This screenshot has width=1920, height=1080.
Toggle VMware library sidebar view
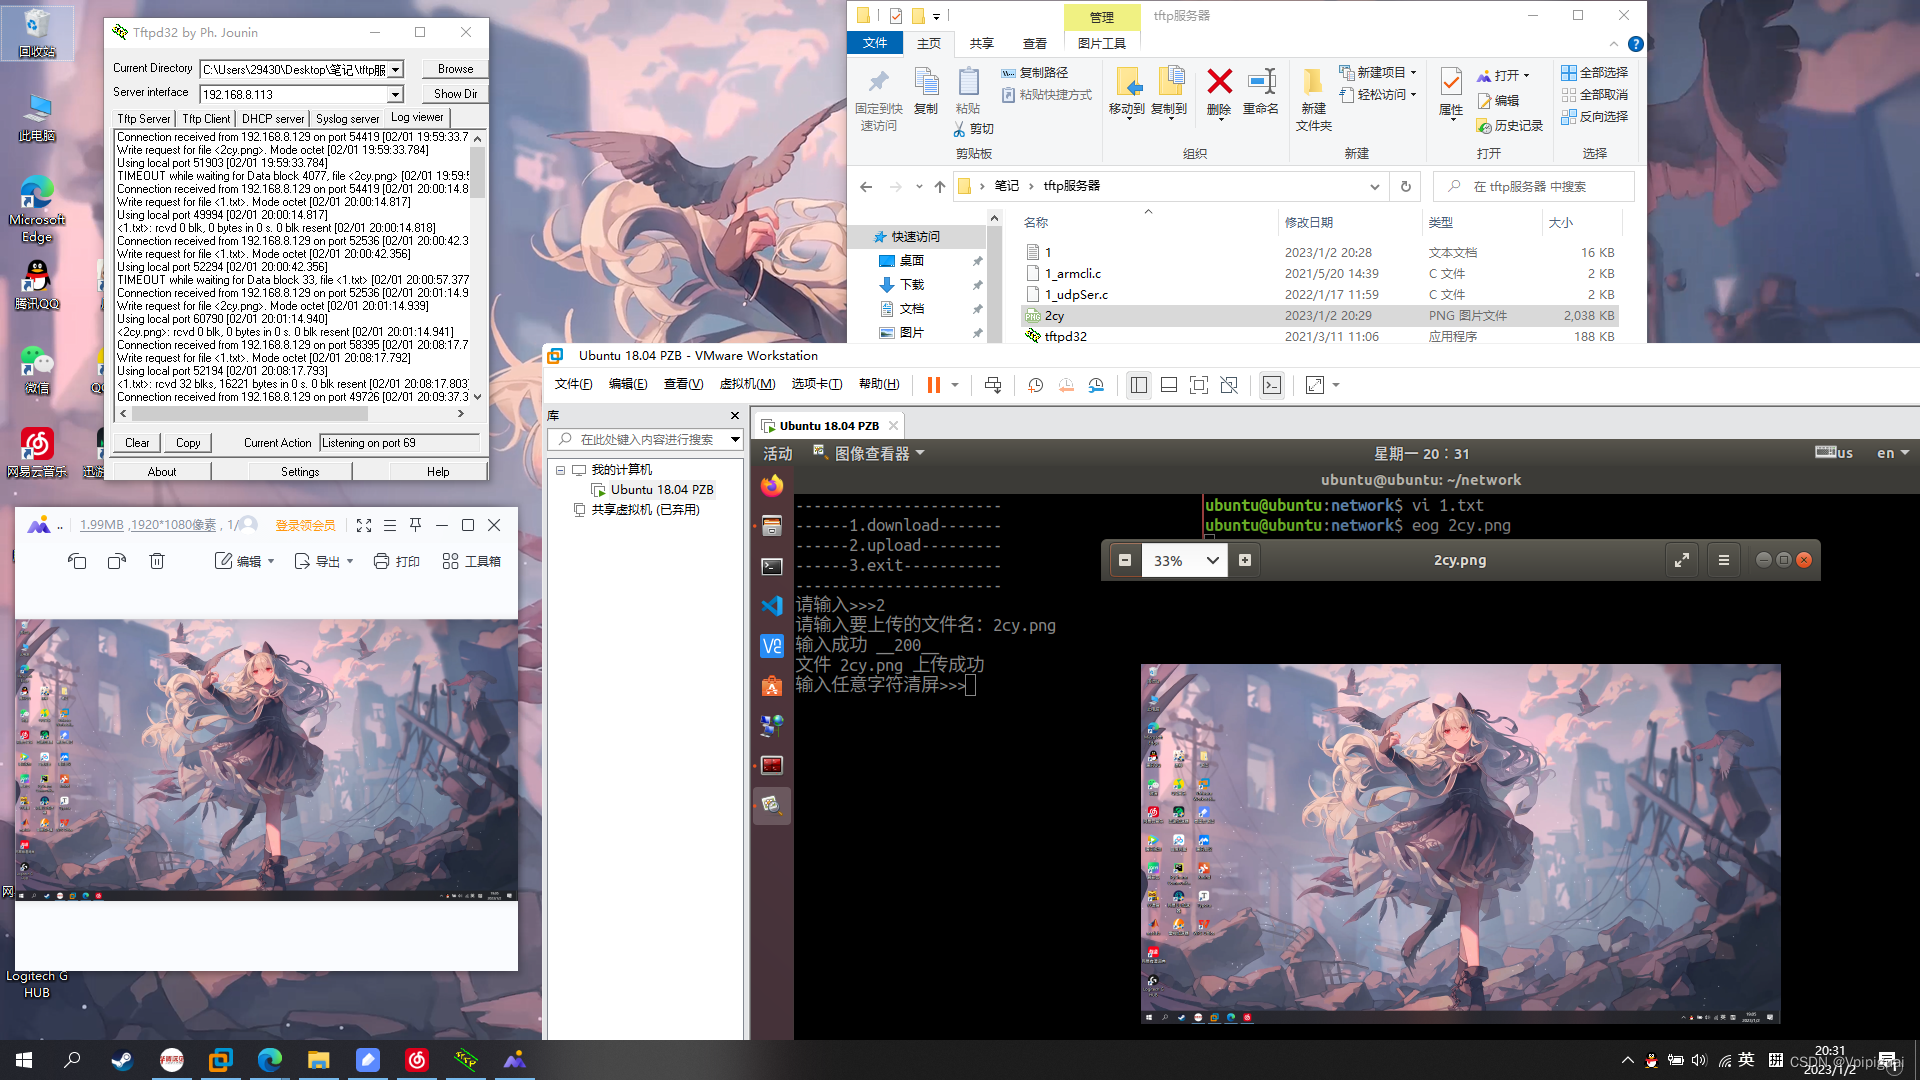1138,386
